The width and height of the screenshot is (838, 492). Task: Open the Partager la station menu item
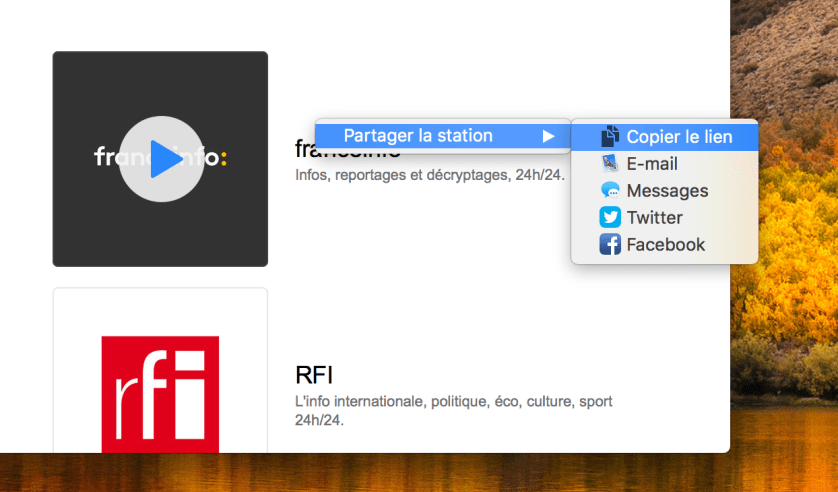point(443,136)
